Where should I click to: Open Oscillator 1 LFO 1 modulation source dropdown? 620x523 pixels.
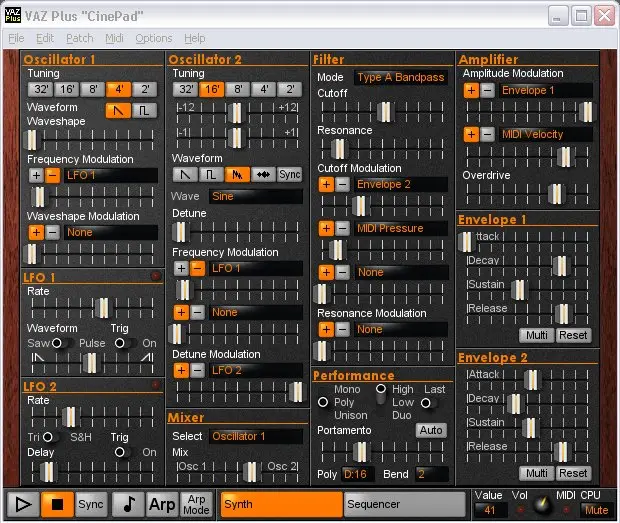tap(111, 175)
